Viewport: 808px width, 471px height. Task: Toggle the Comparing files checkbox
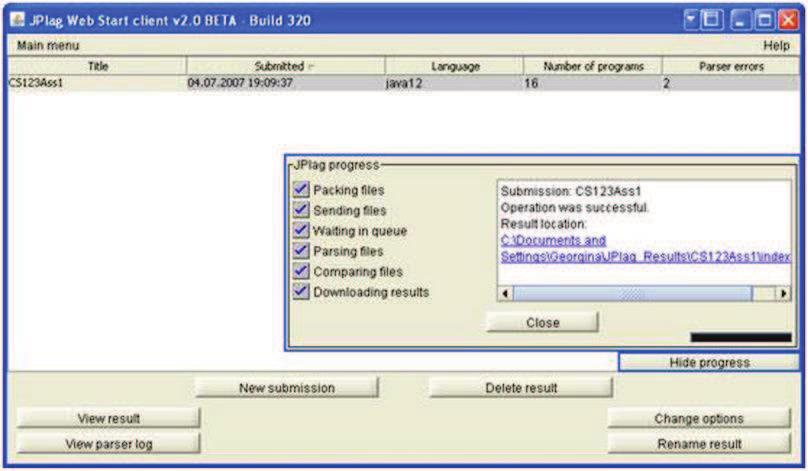(301, 271)
